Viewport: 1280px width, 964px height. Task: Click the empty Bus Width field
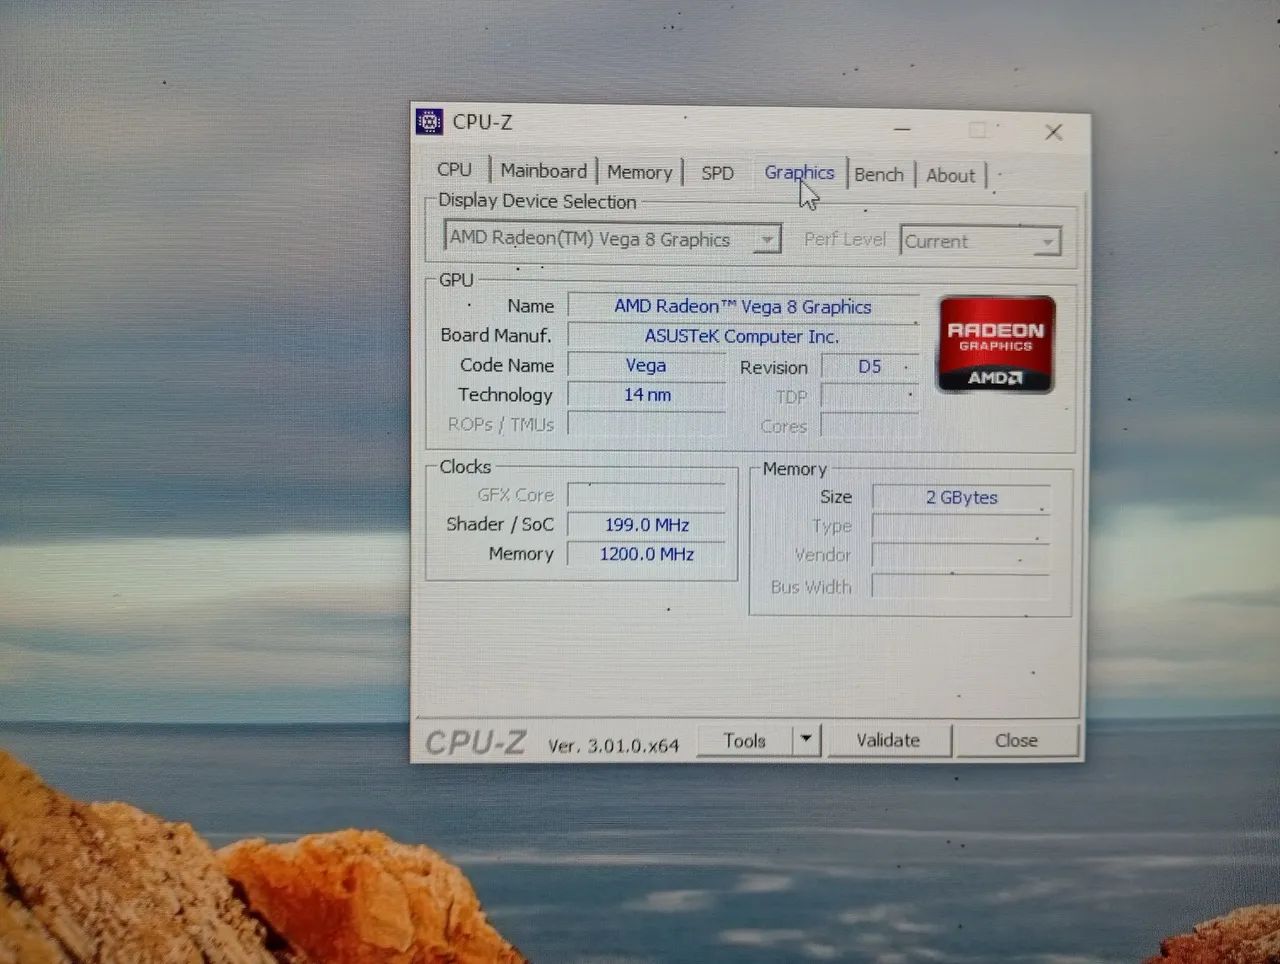(961, 586)
